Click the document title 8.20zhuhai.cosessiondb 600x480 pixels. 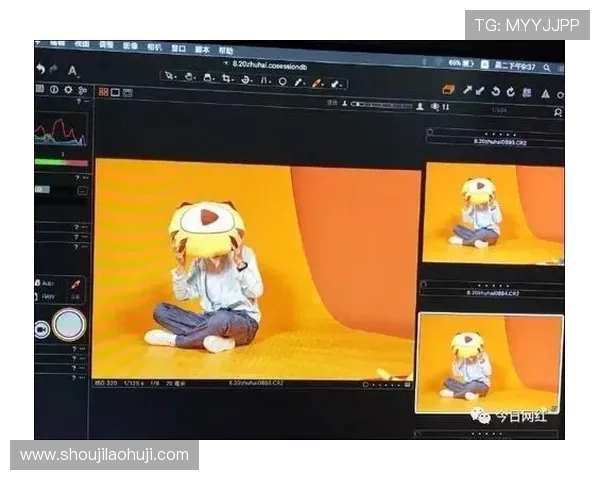click(x=269, y=65)
